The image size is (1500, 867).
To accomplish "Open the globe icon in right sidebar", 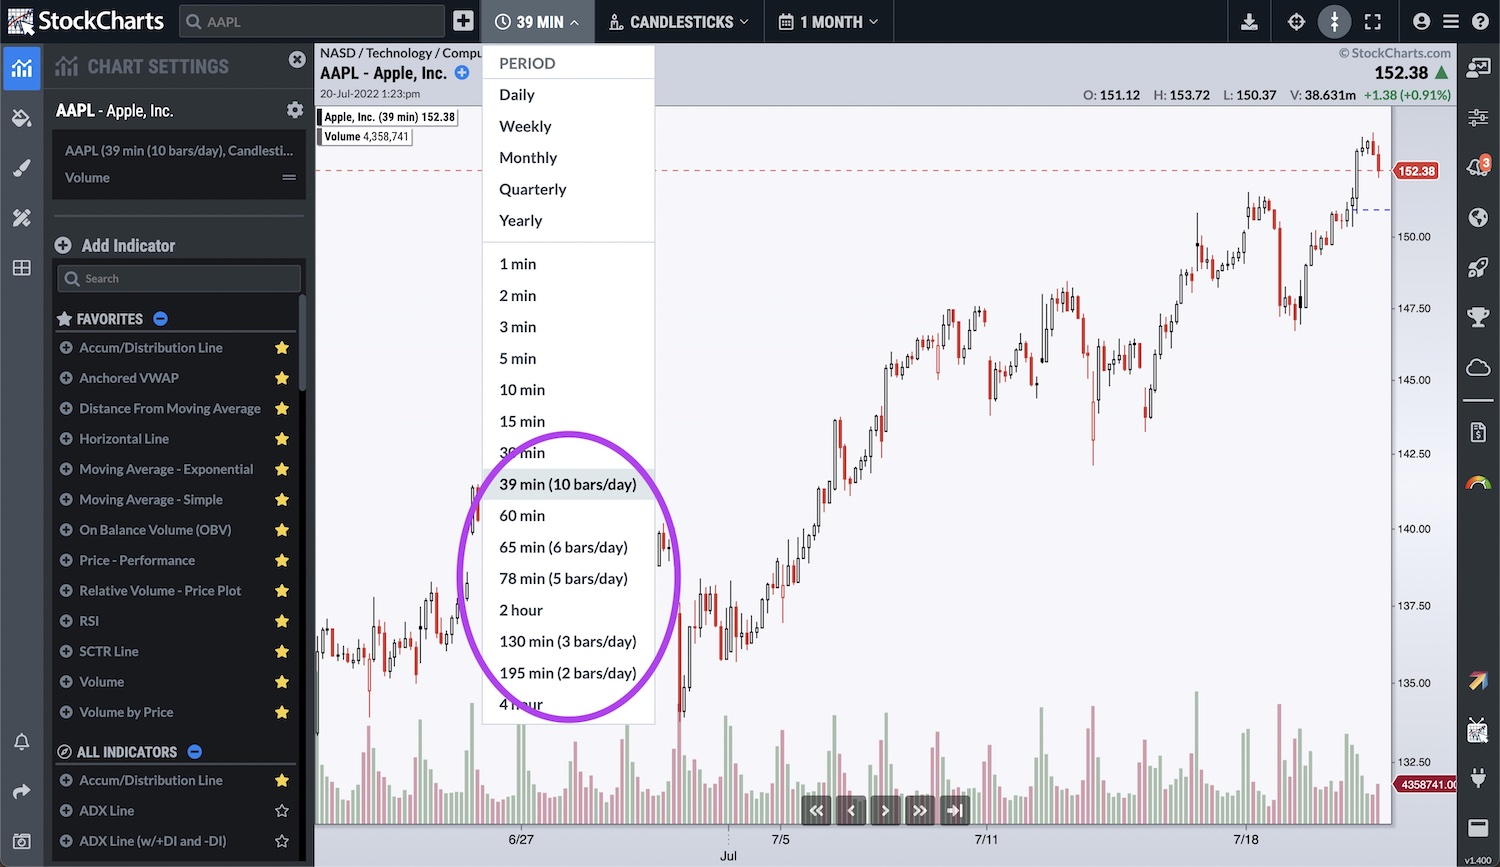I will point(1478,218).
